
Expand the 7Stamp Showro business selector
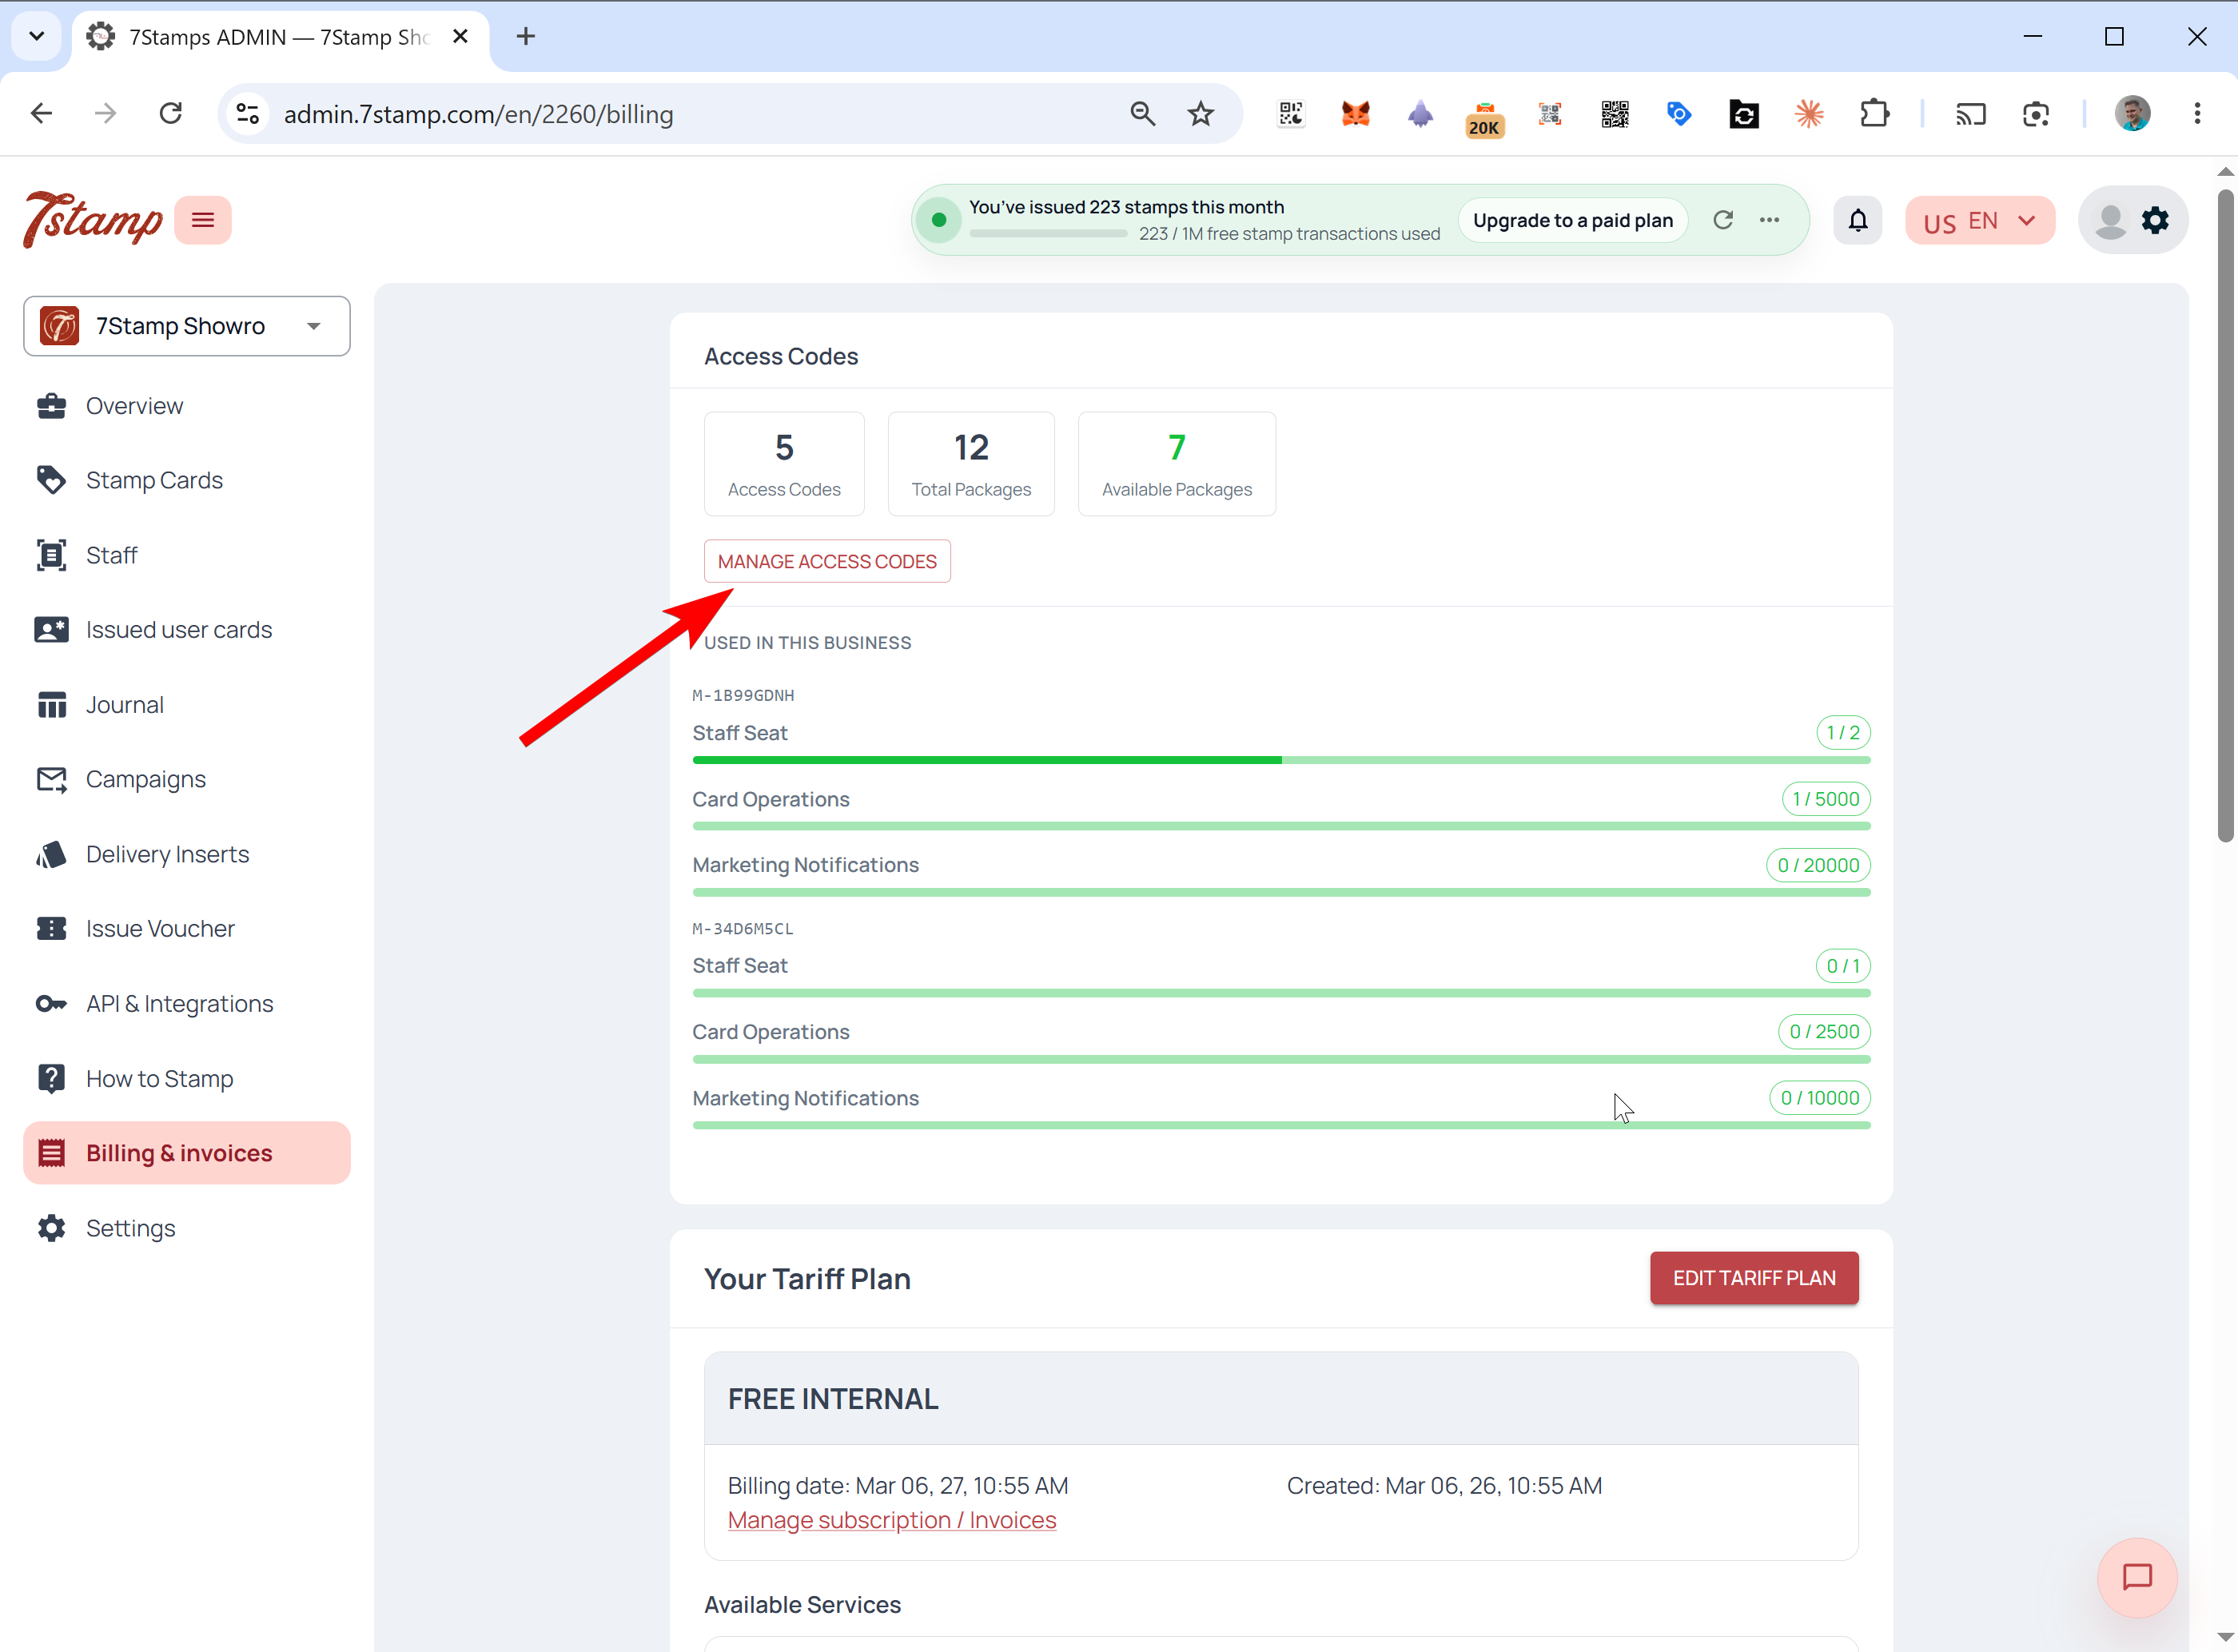187,326
